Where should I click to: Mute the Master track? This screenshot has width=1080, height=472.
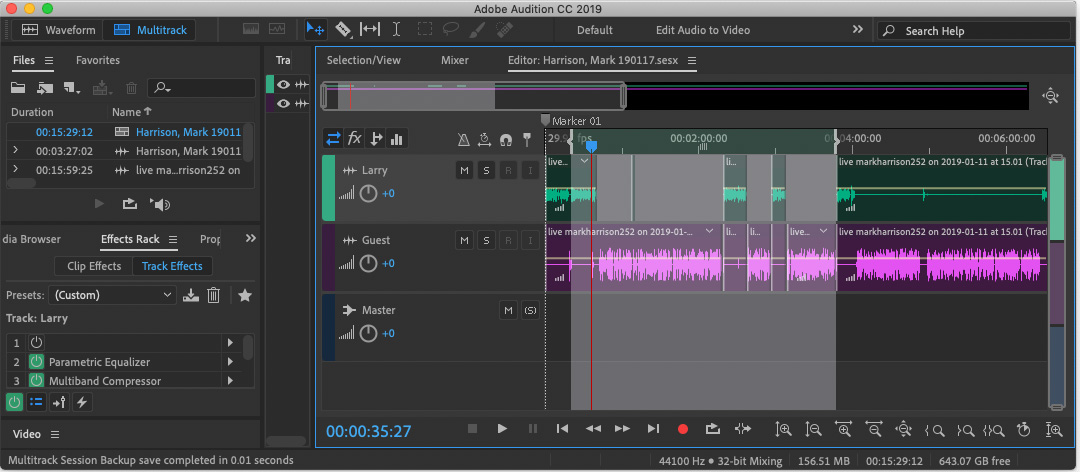pyautogui.click(x=508, y=311)
